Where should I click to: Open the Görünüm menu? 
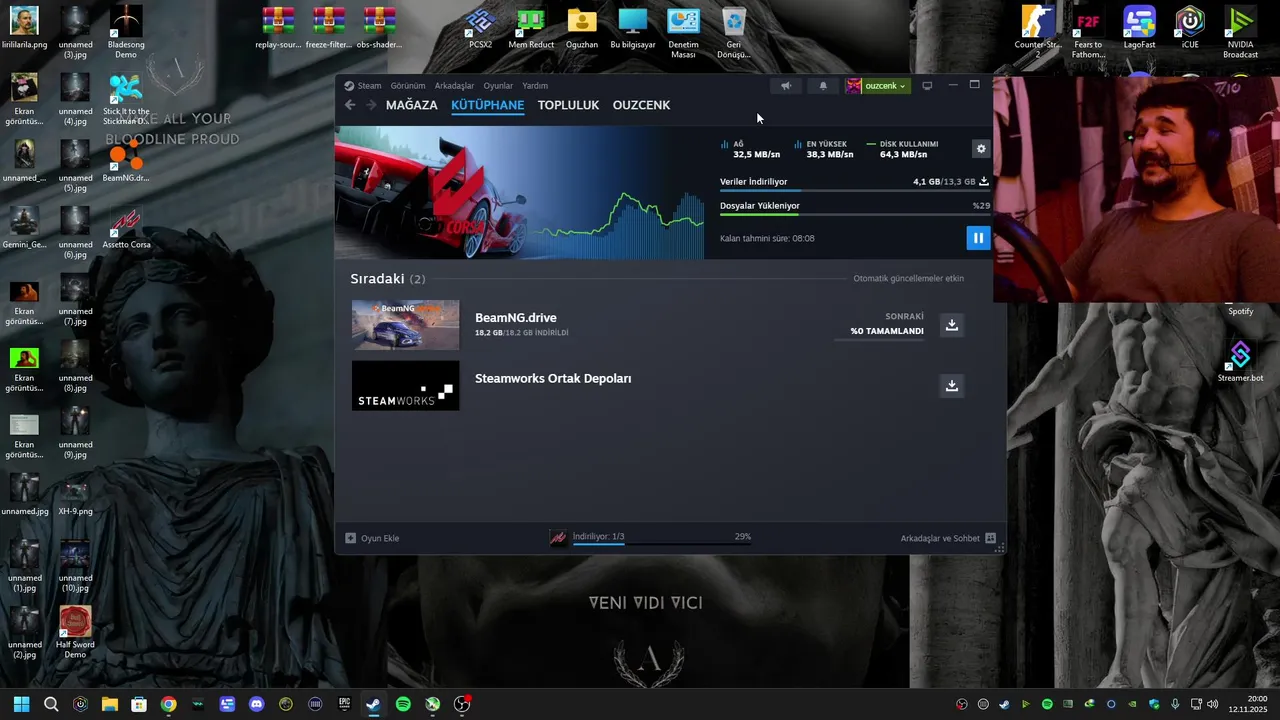pyautogui.click(x=408, y=86)
